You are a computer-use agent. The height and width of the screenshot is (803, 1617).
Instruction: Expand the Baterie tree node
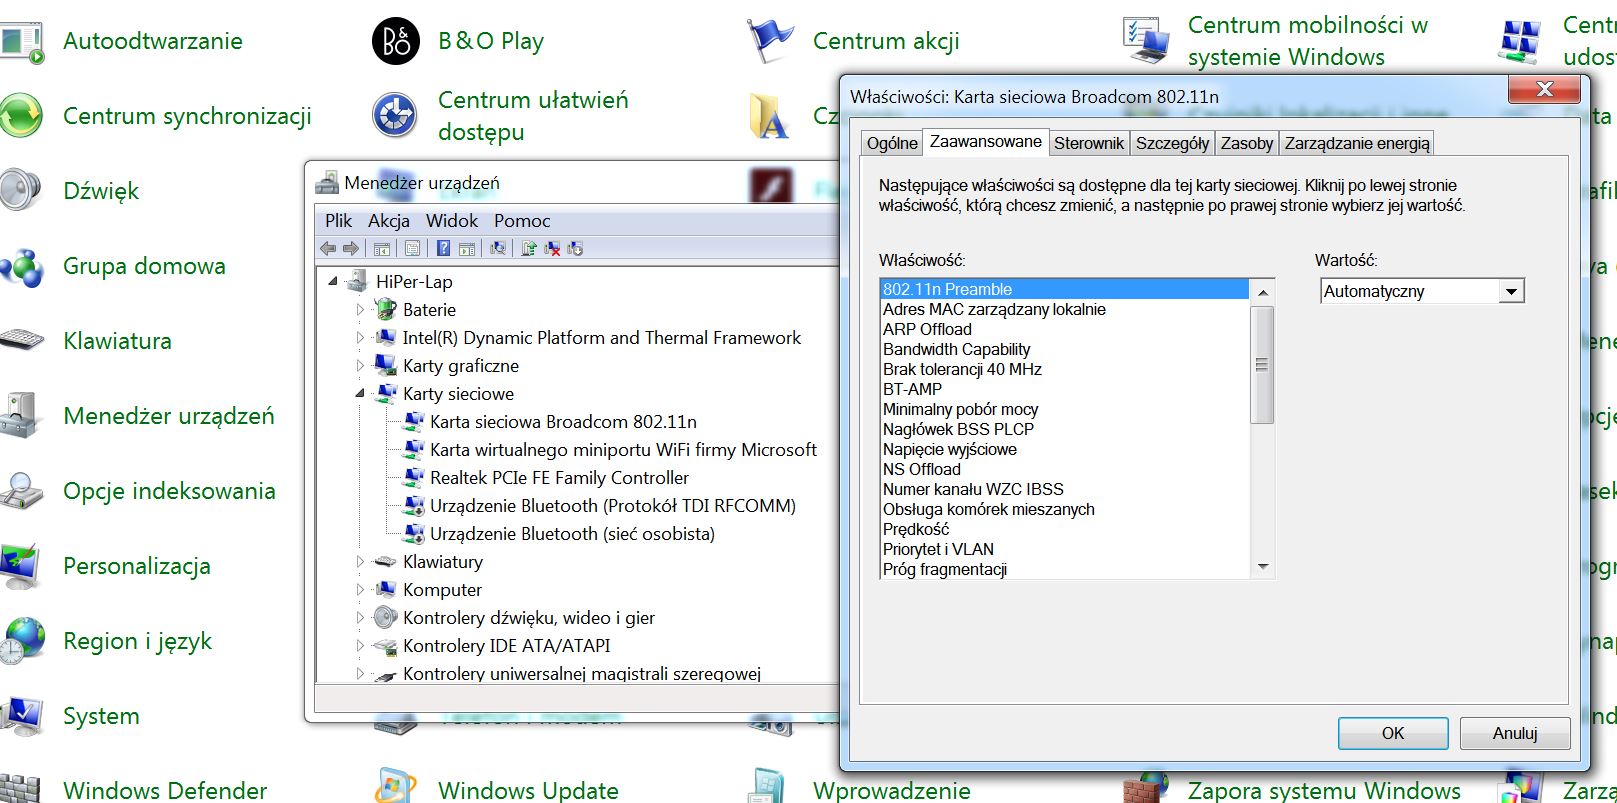pyautogui.click(x=360, y=310)
